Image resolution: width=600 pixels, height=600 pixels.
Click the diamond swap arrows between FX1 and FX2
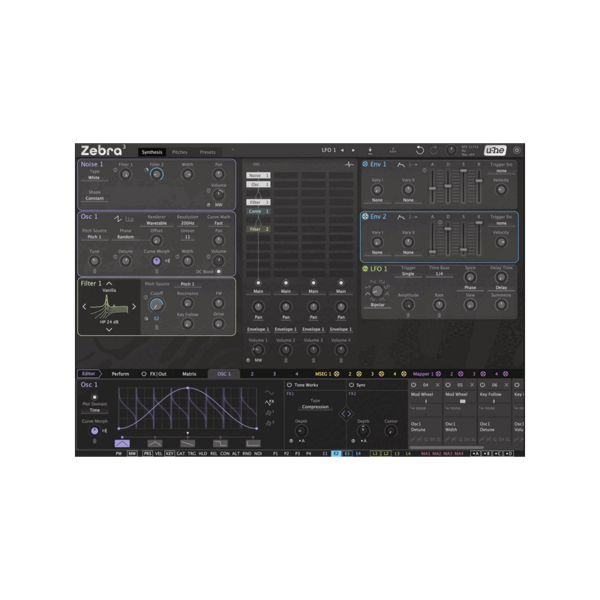coord(346,414)
